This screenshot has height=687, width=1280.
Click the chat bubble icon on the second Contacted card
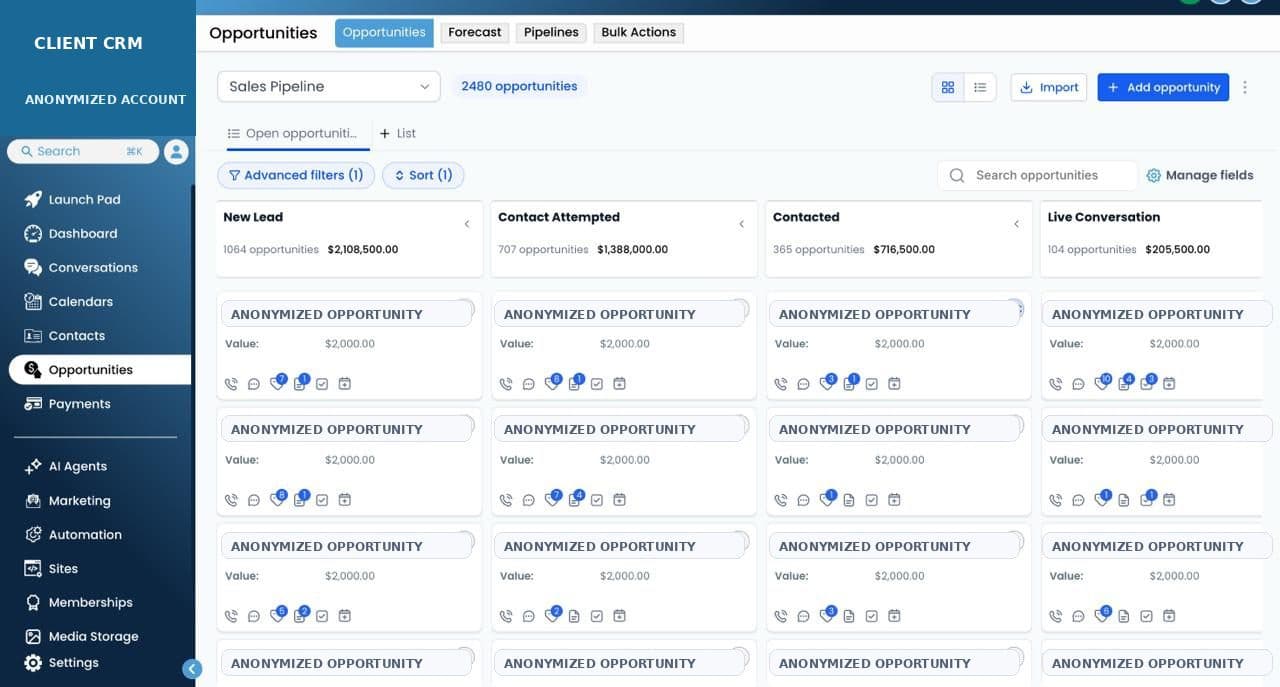[804, 500]
